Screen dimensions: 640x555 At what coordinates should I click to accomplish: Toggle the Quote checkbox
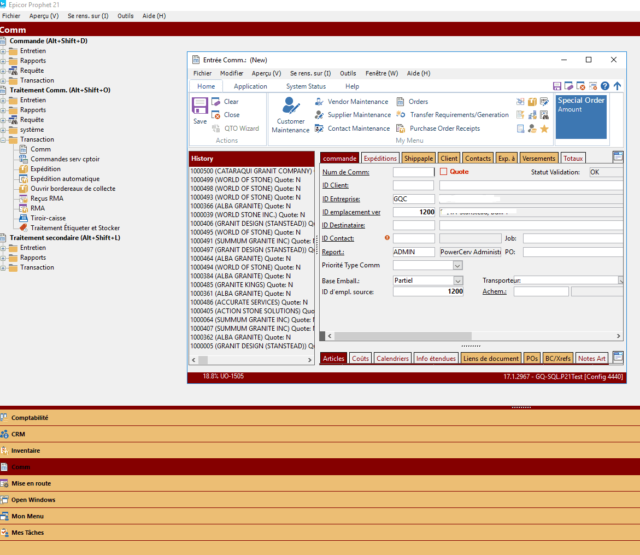(443, 172)
